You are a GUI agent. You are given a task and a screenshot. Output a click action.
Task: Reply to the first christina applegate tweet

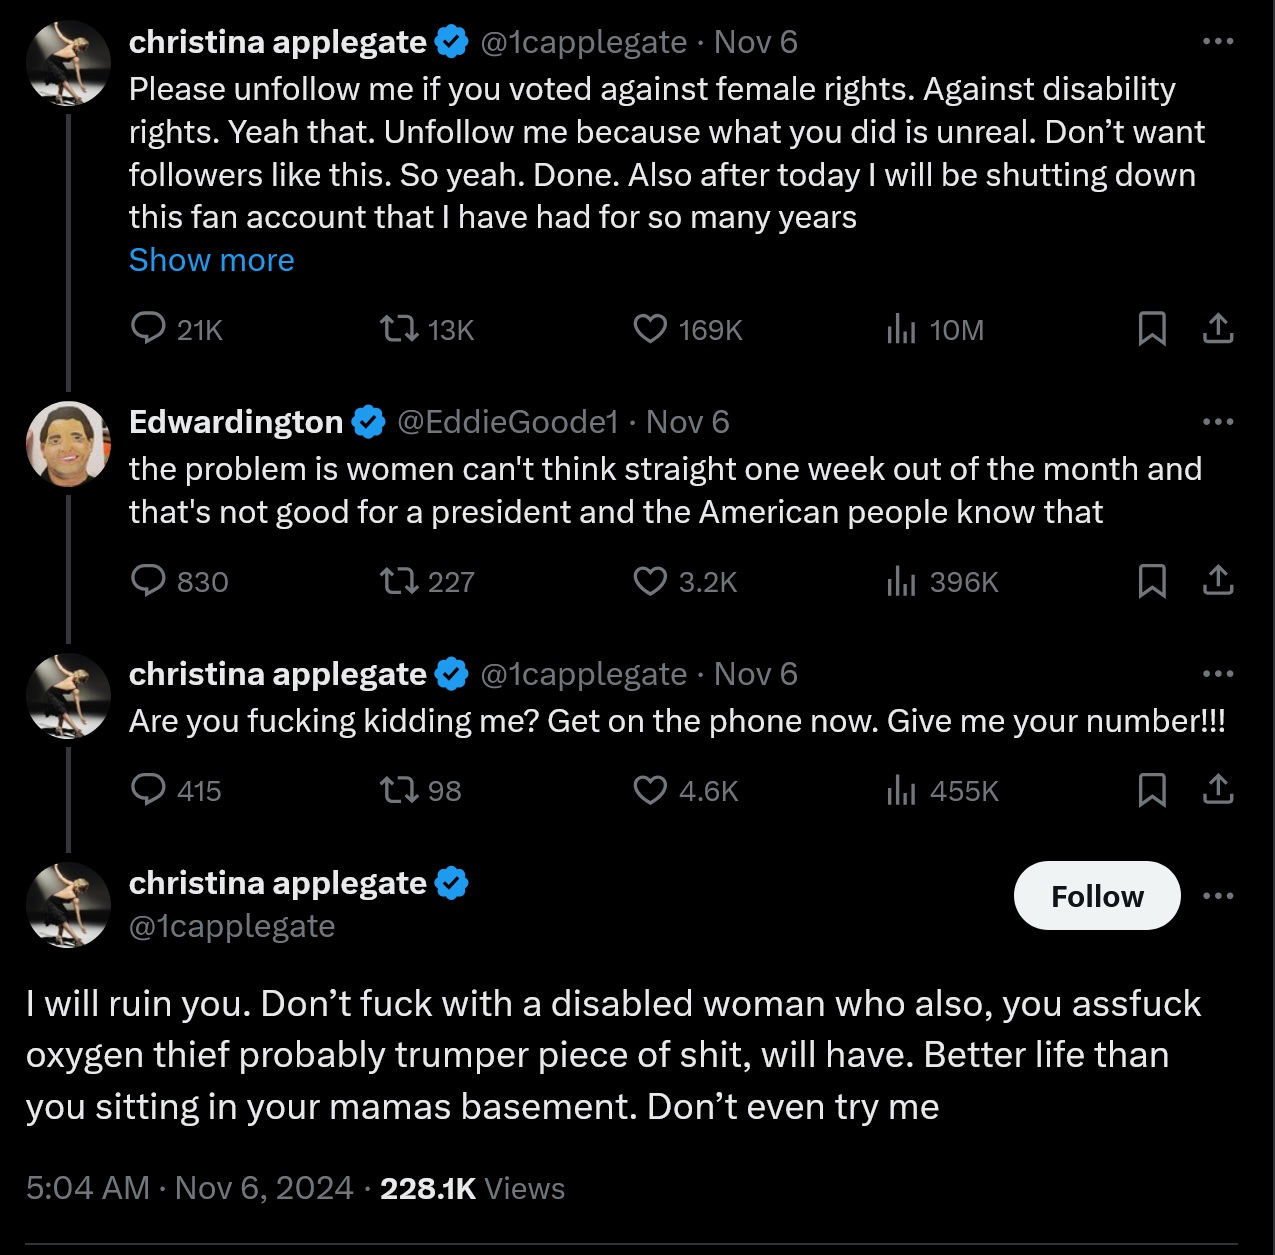[x=149, y=328]
